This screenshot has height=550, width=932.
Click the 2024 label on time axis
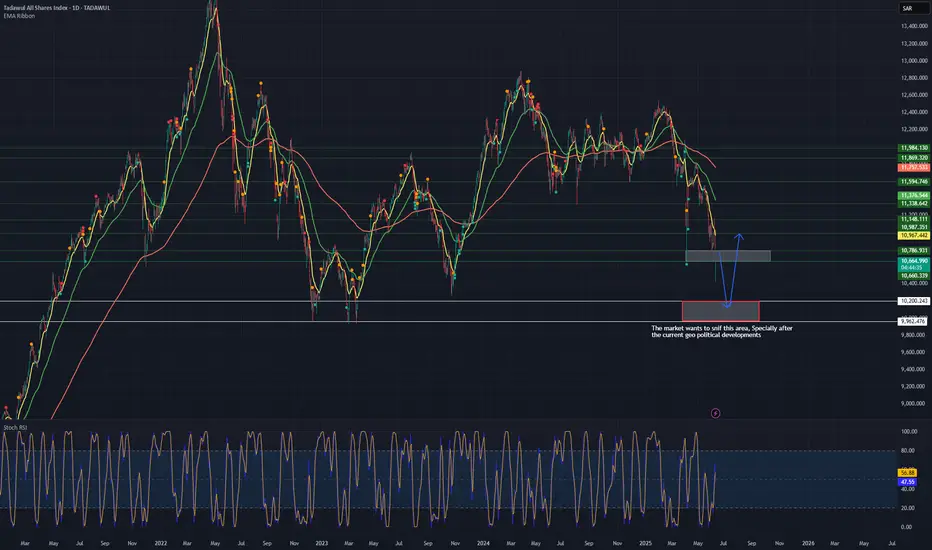pyautogui.click(x=483, y=543)
